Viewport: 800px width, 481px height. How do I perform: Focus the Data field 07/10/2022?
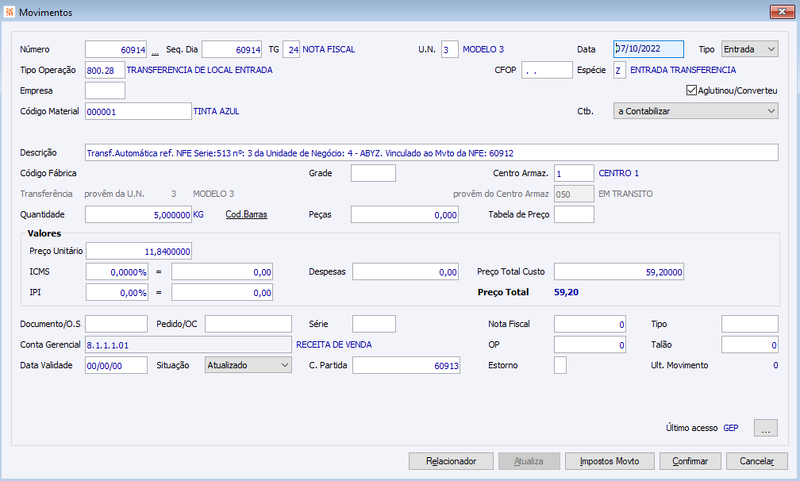[648, 49]
